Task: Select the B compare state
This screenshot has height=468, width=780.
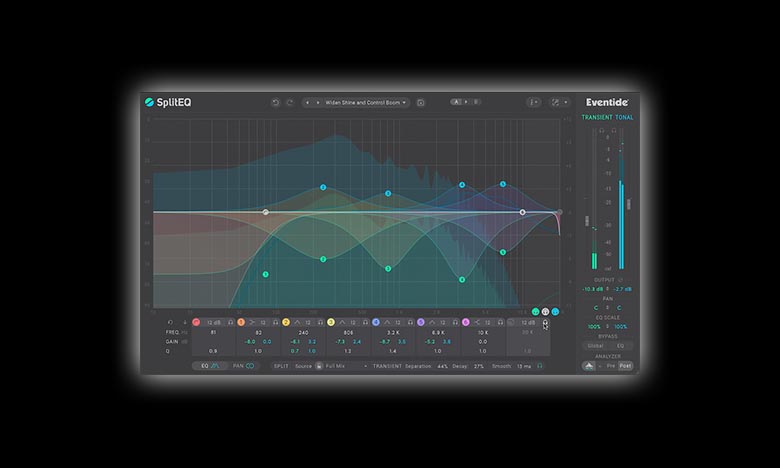Action: [x=476, y=102]
